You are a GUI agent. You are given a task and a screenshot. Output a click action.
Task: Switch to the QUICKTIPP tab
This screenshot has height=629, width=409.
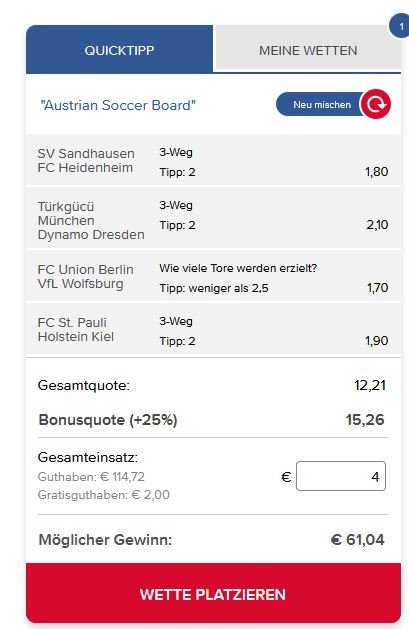119,49
